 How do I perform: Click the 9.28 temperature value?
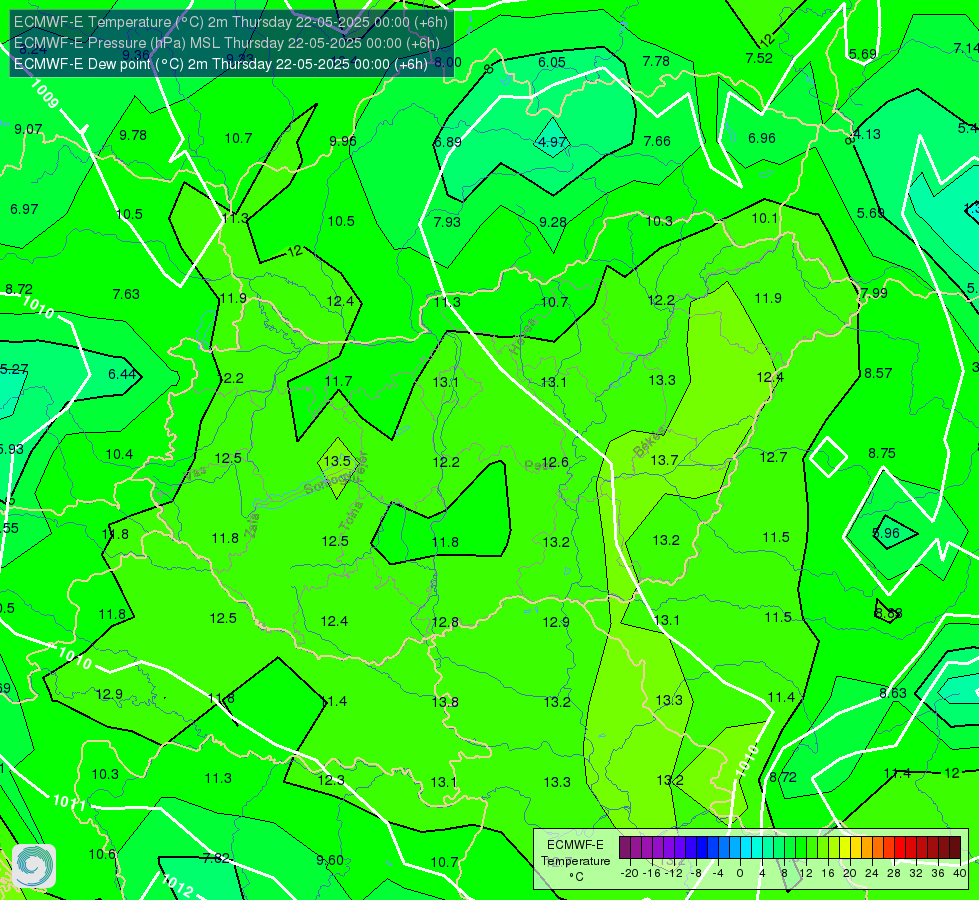click(x=553, y=222)
